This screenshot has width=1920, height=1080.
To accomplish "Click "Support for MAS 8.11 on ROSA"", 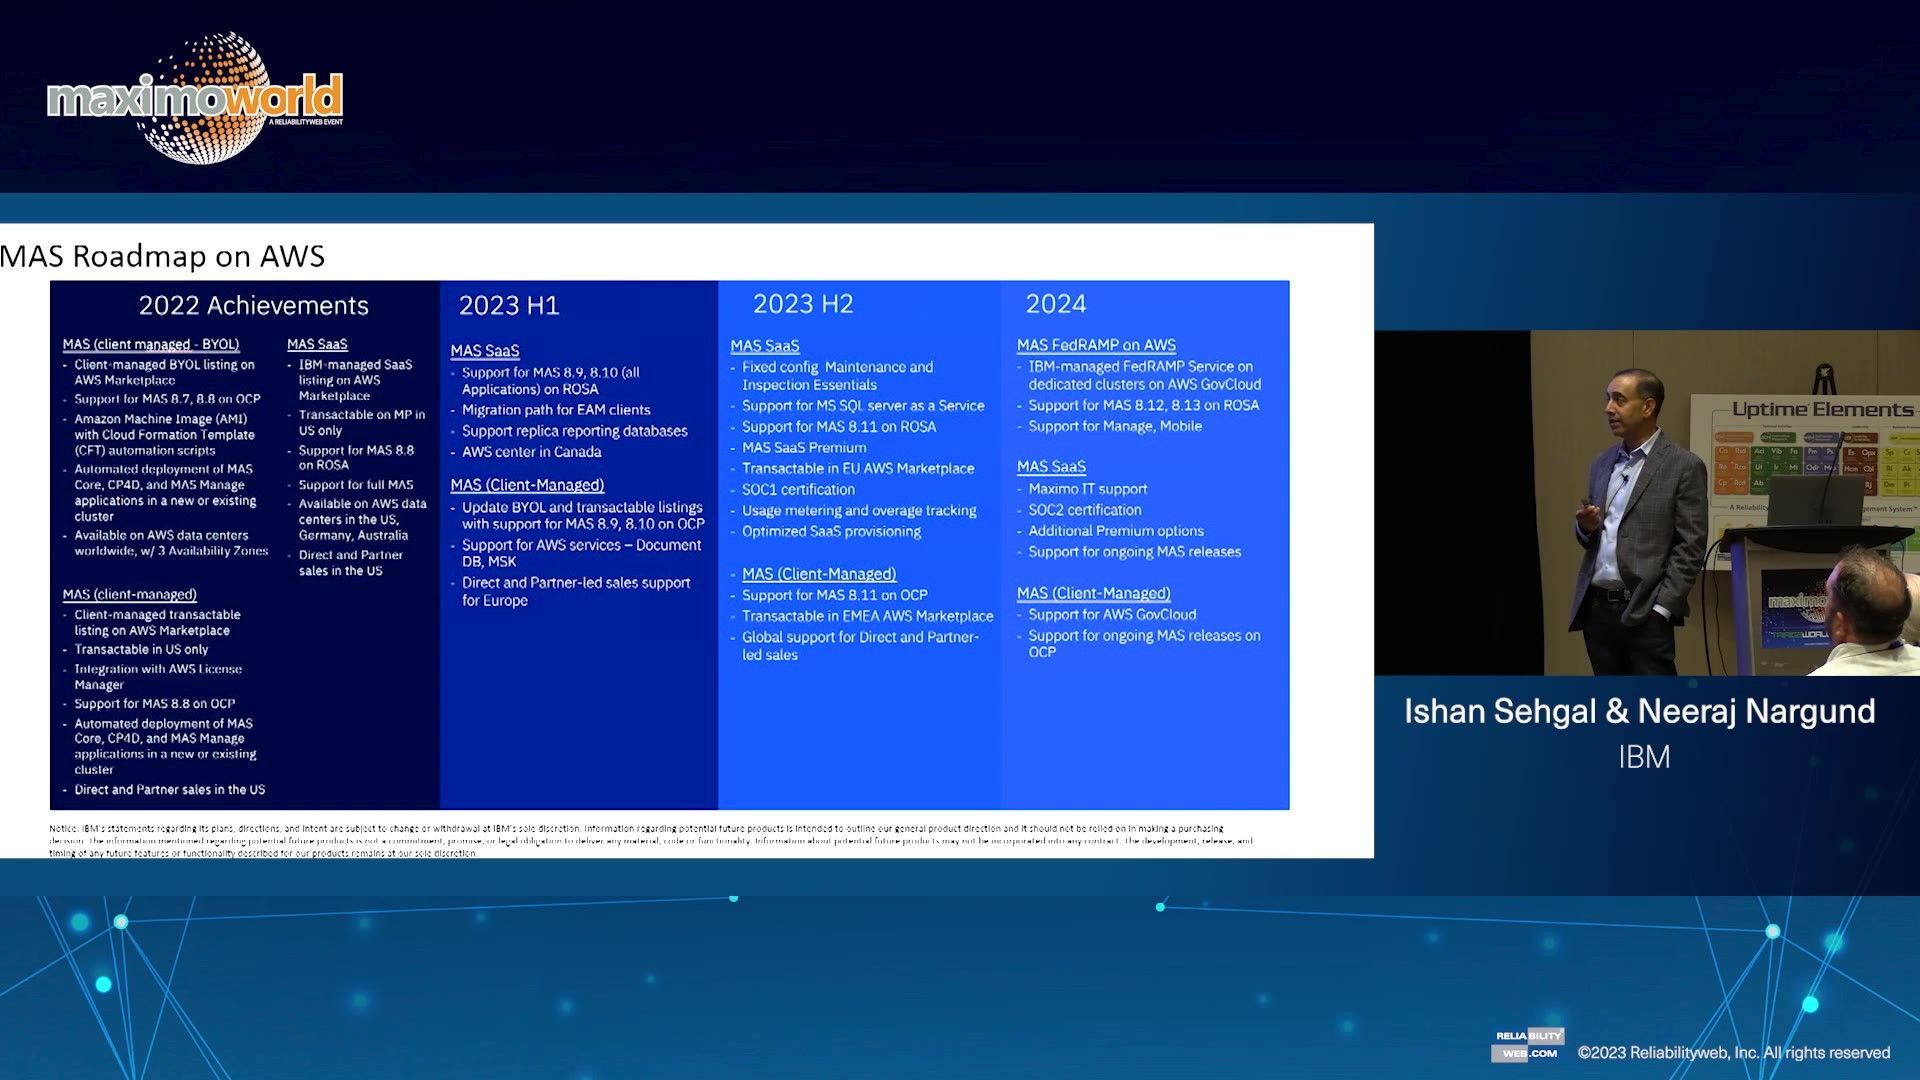I will [839, 427].
